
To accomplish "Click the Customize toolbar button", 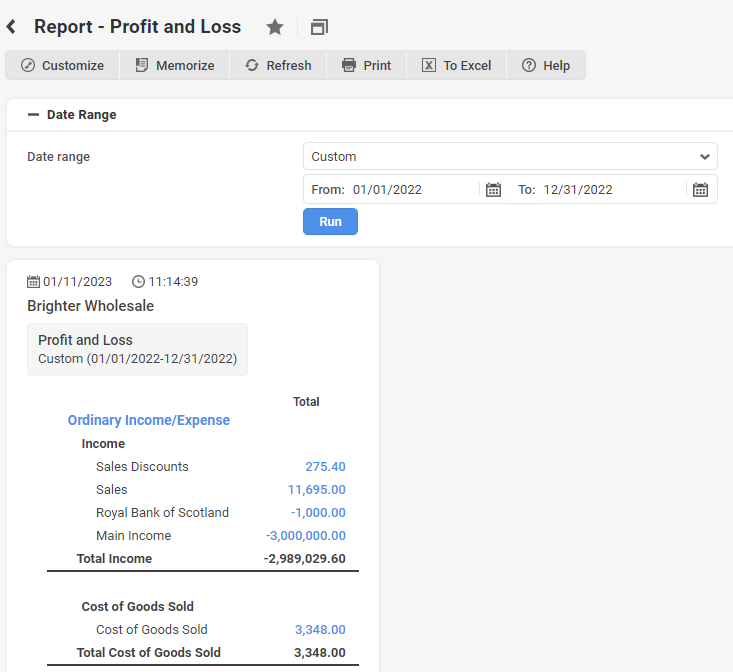I will (62, 65).
